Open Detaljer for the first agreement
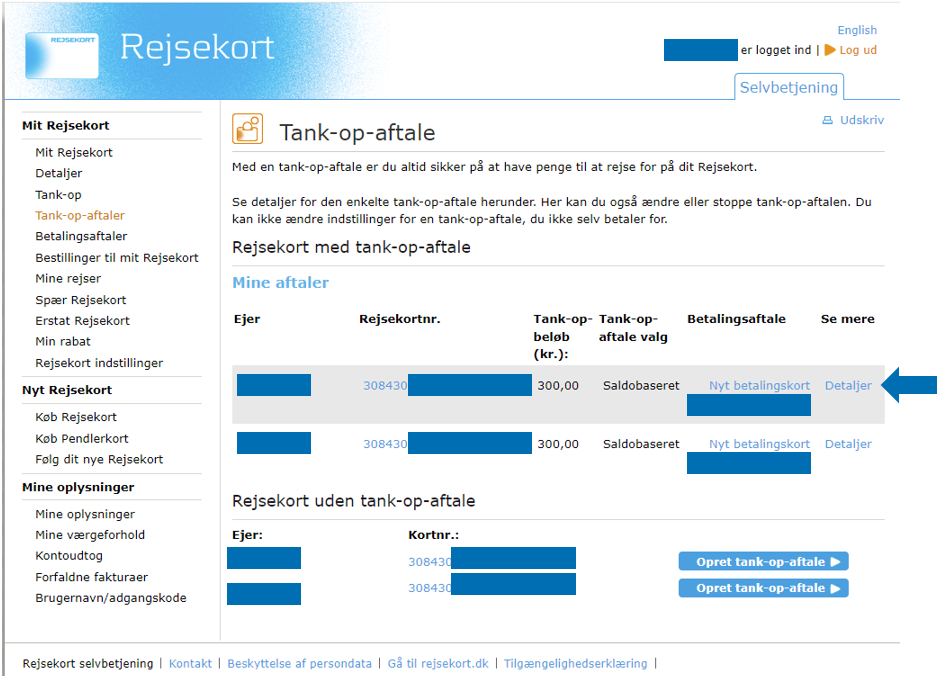Image resolution: width=940 pixels, height=676 pixels. [x=848, y=386]
